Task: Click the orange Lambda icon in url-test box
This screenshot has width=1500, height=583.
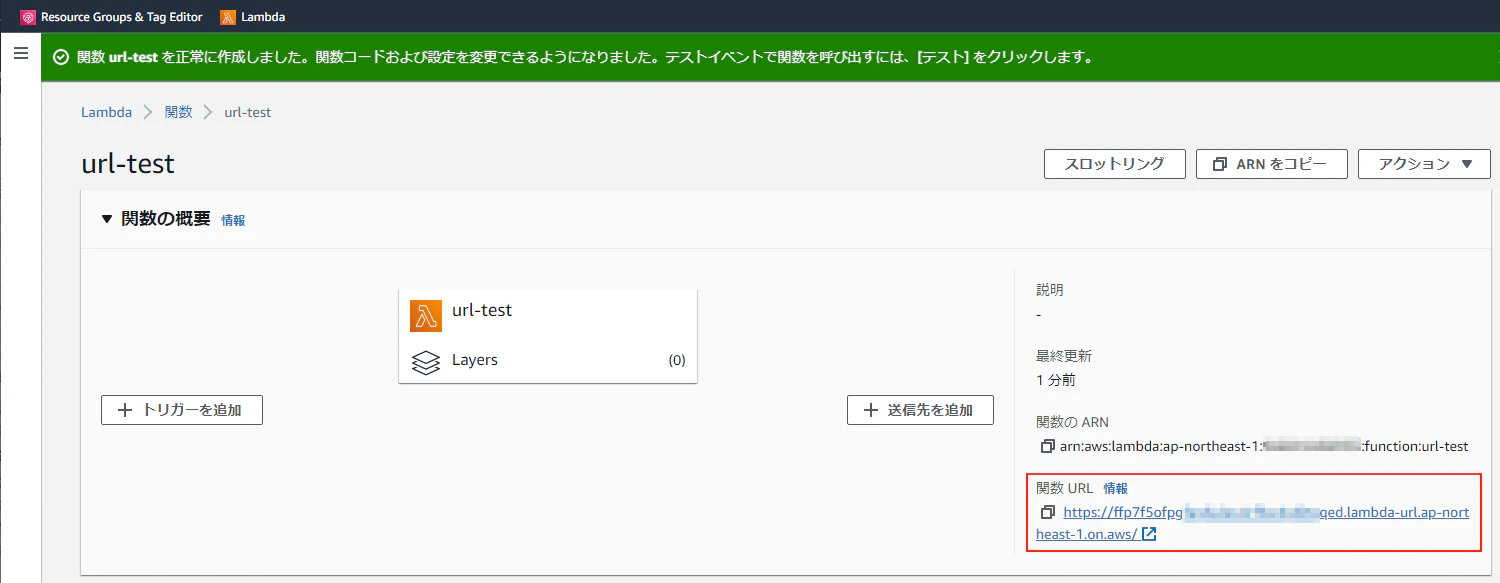Action: coord(426,315)
